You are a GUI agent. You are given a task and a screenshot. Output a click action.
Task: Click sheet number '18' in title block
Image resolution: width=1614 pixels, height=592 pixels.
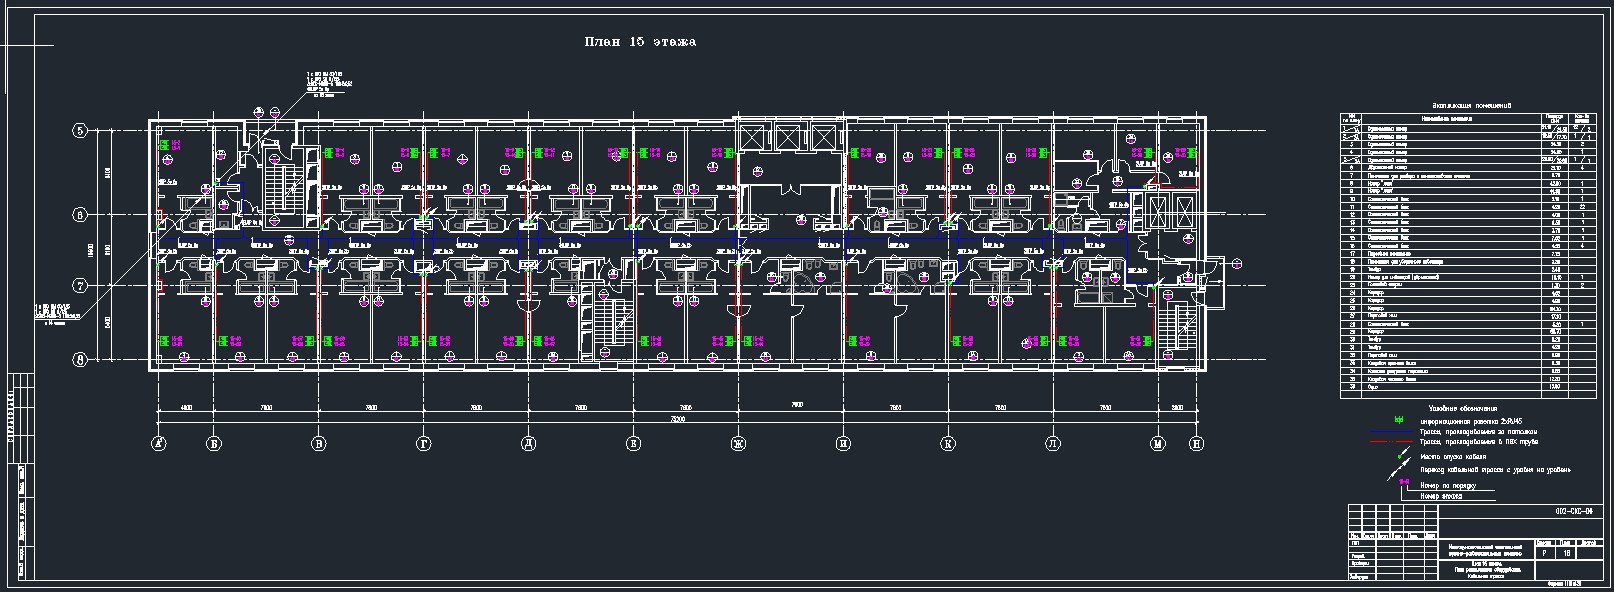[1567, 552]
